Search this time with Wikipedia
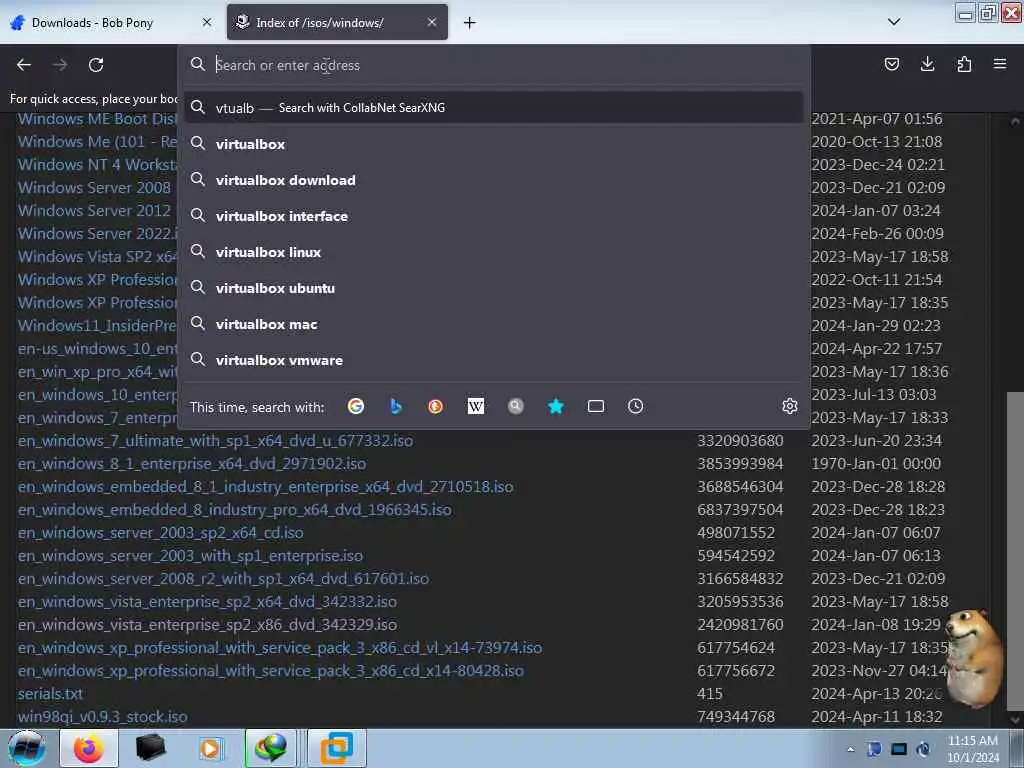This screenshot has width=1024, height=768. point(476,406)
